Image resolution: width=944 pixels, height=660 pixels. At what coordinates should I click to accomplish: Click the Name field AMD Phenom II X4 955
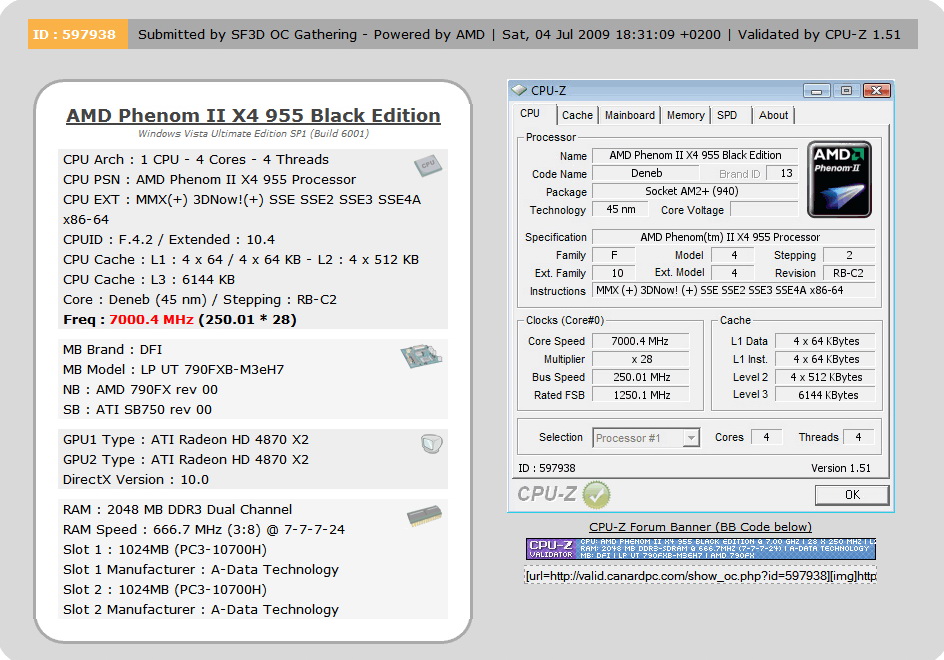point(695,155)
